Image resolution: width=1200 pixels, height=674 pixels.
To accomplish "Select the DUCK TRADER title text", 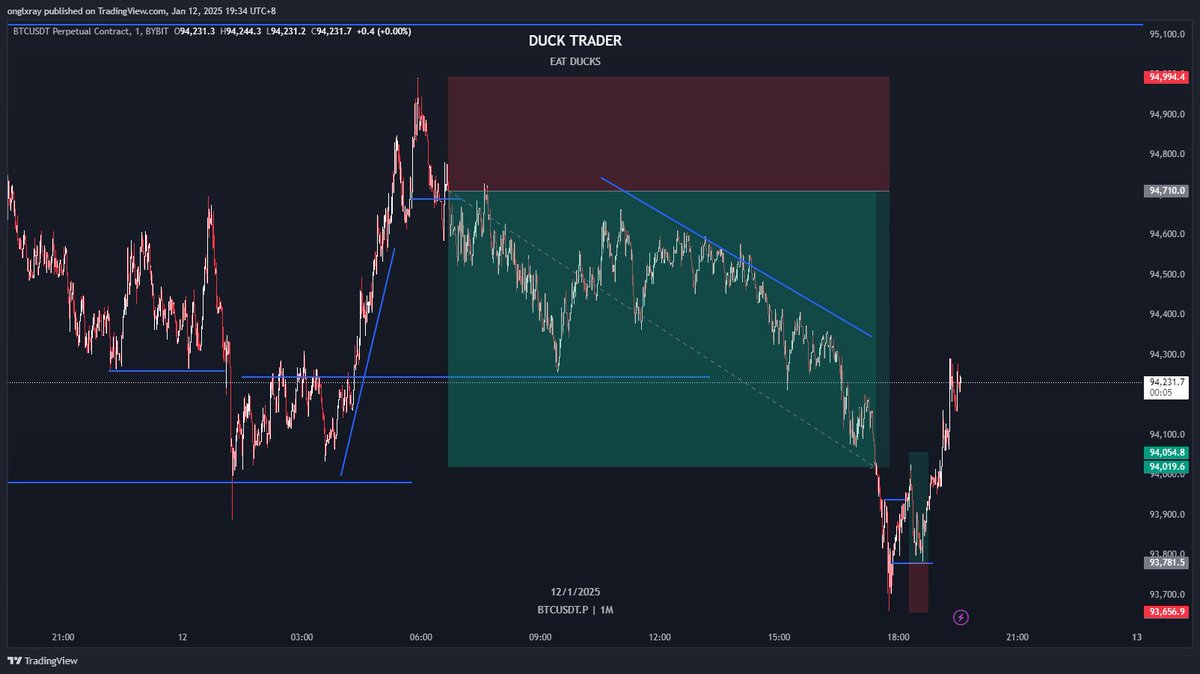I will click(x=575, y=42).
